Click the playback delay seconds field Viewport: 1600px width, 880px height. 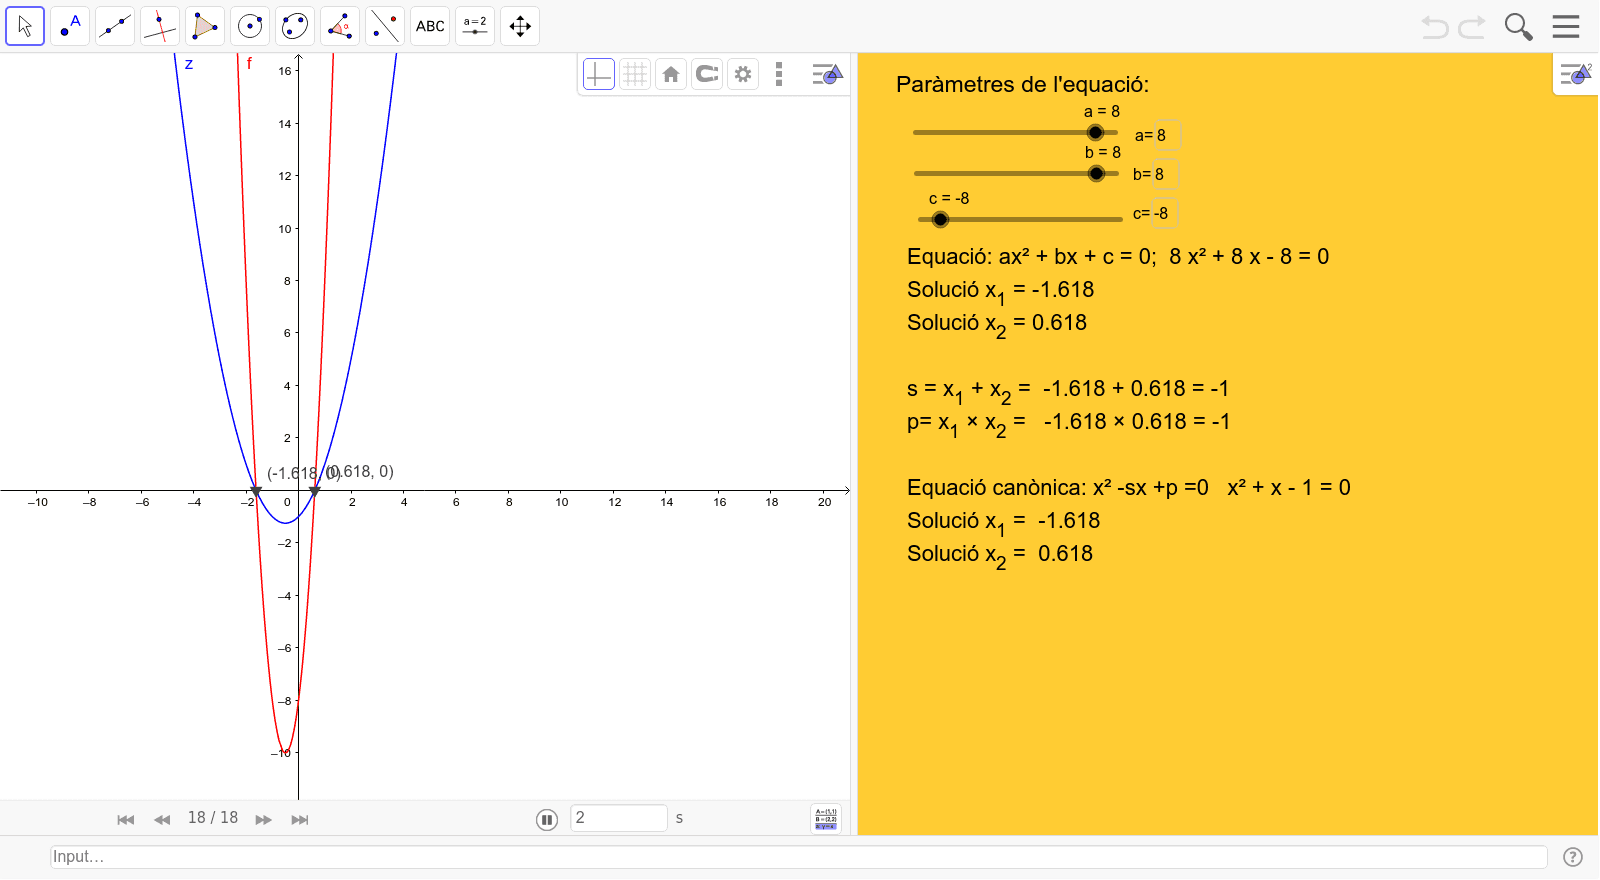(619, 818)
